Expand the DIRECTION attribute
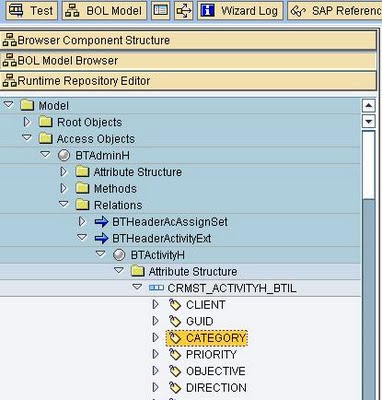 pyautogui.click(x=155, y=387)
